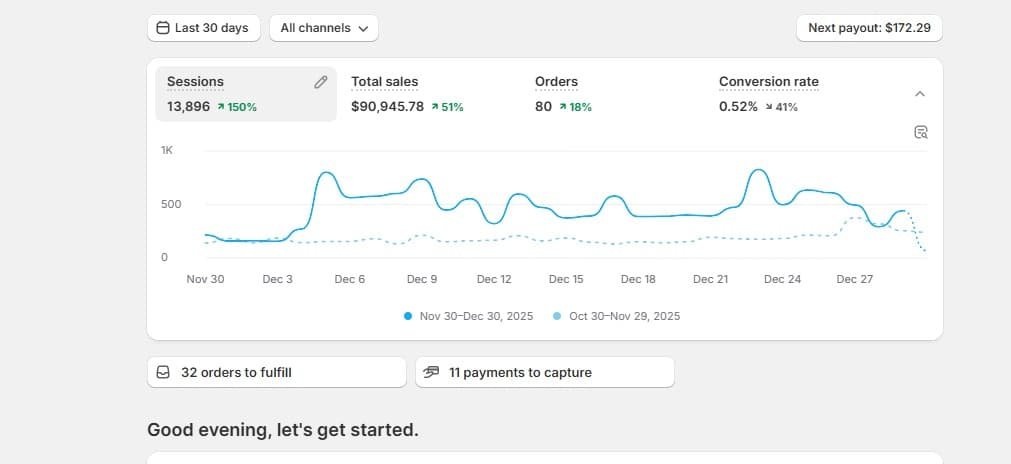
Task: Click the Oct 30–Nov 29, 2025 legend entry
Action: 616,316
